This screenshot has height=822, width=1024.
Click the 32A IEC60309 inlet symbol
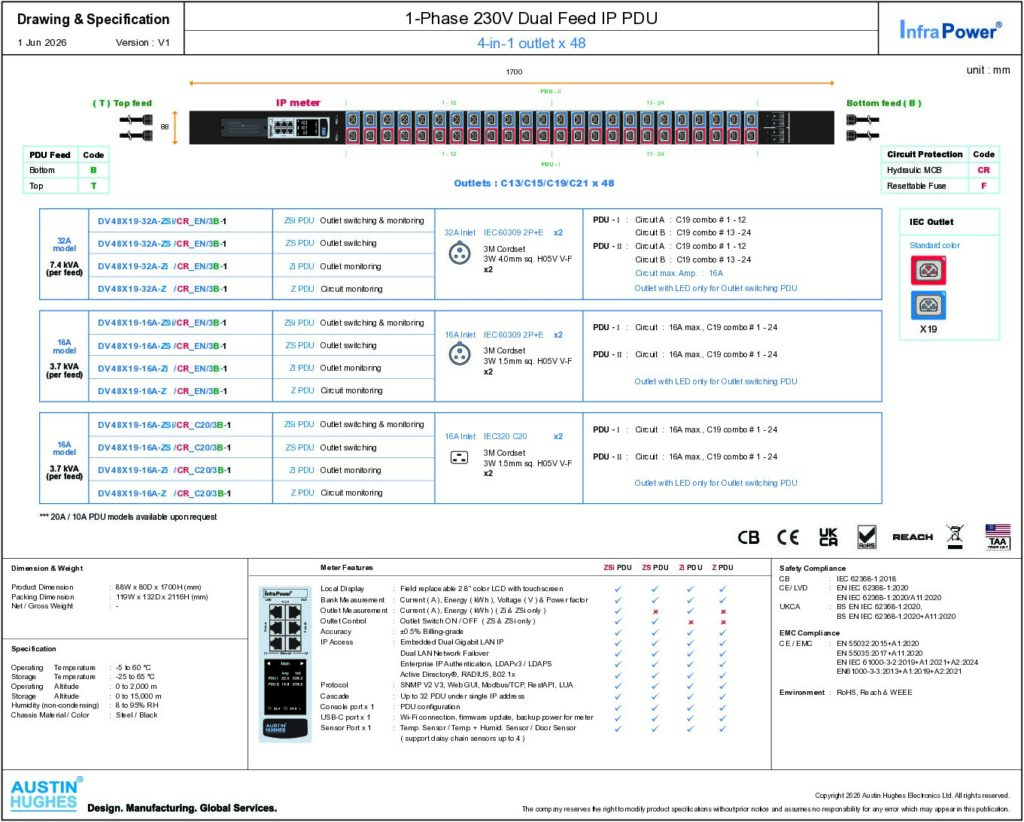pos(460,253)
